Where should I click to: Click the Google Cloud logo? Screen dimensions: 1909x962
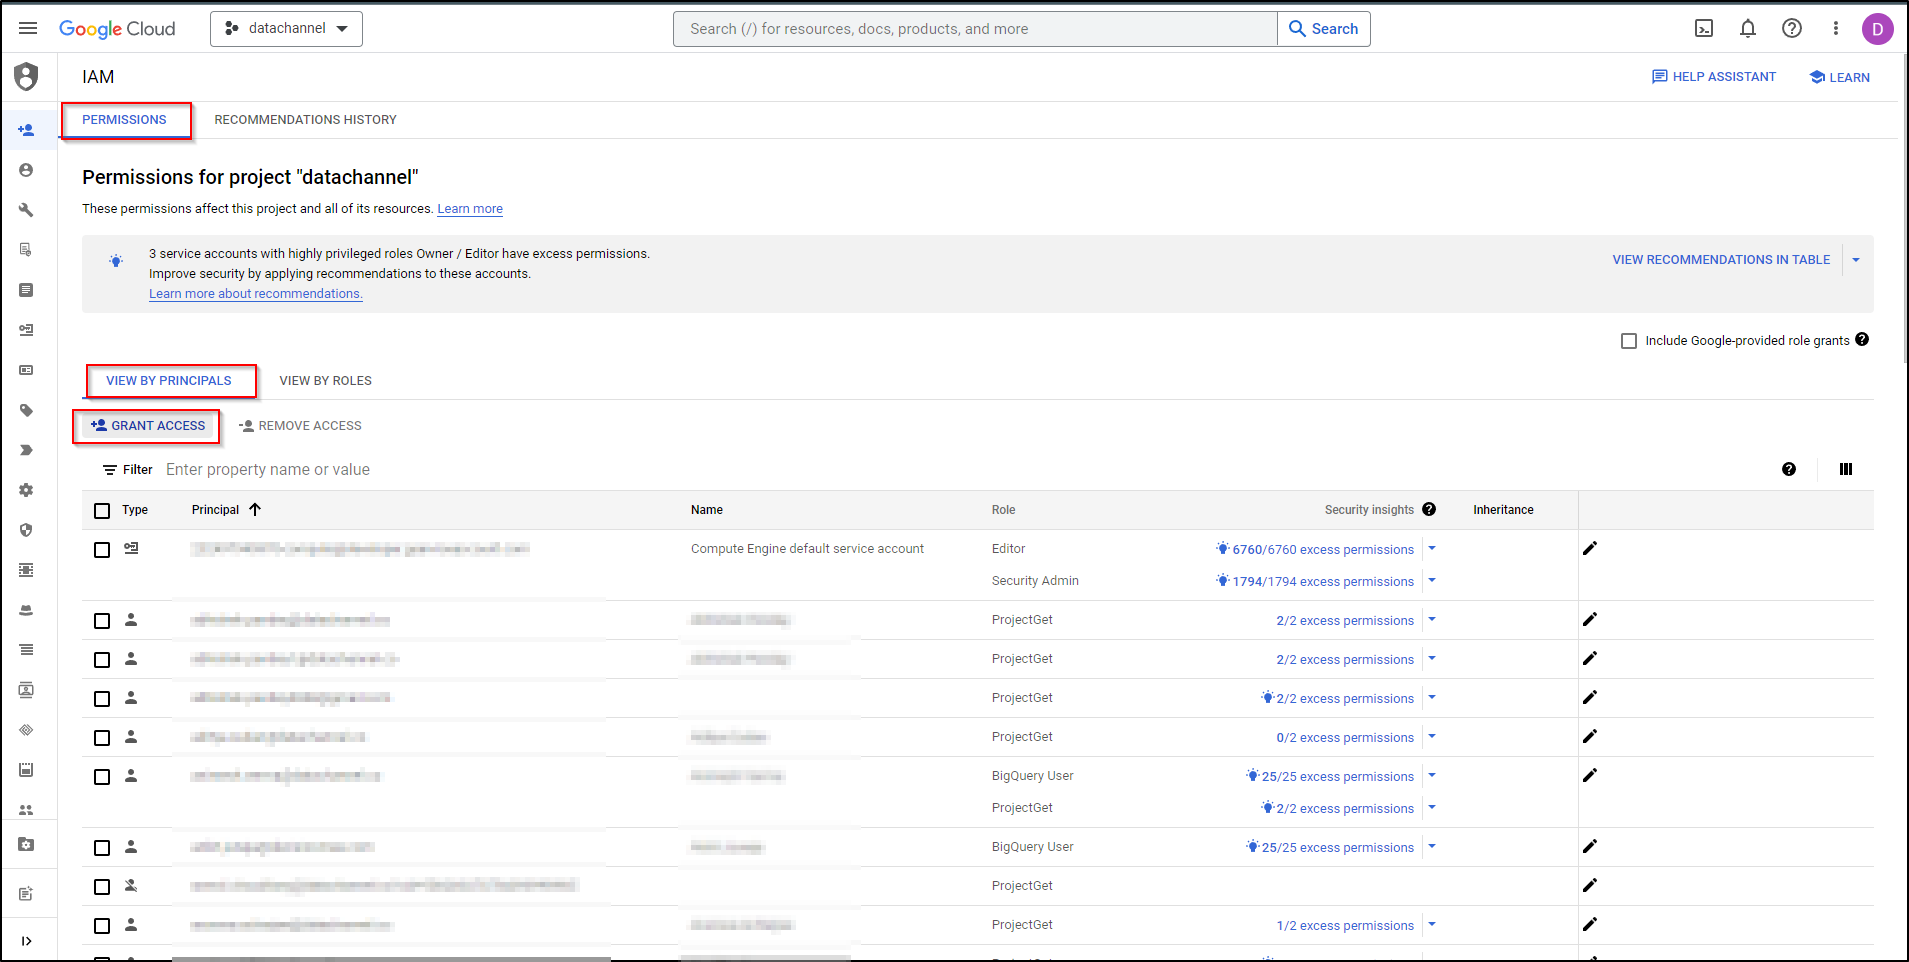(x=117, y=29)
